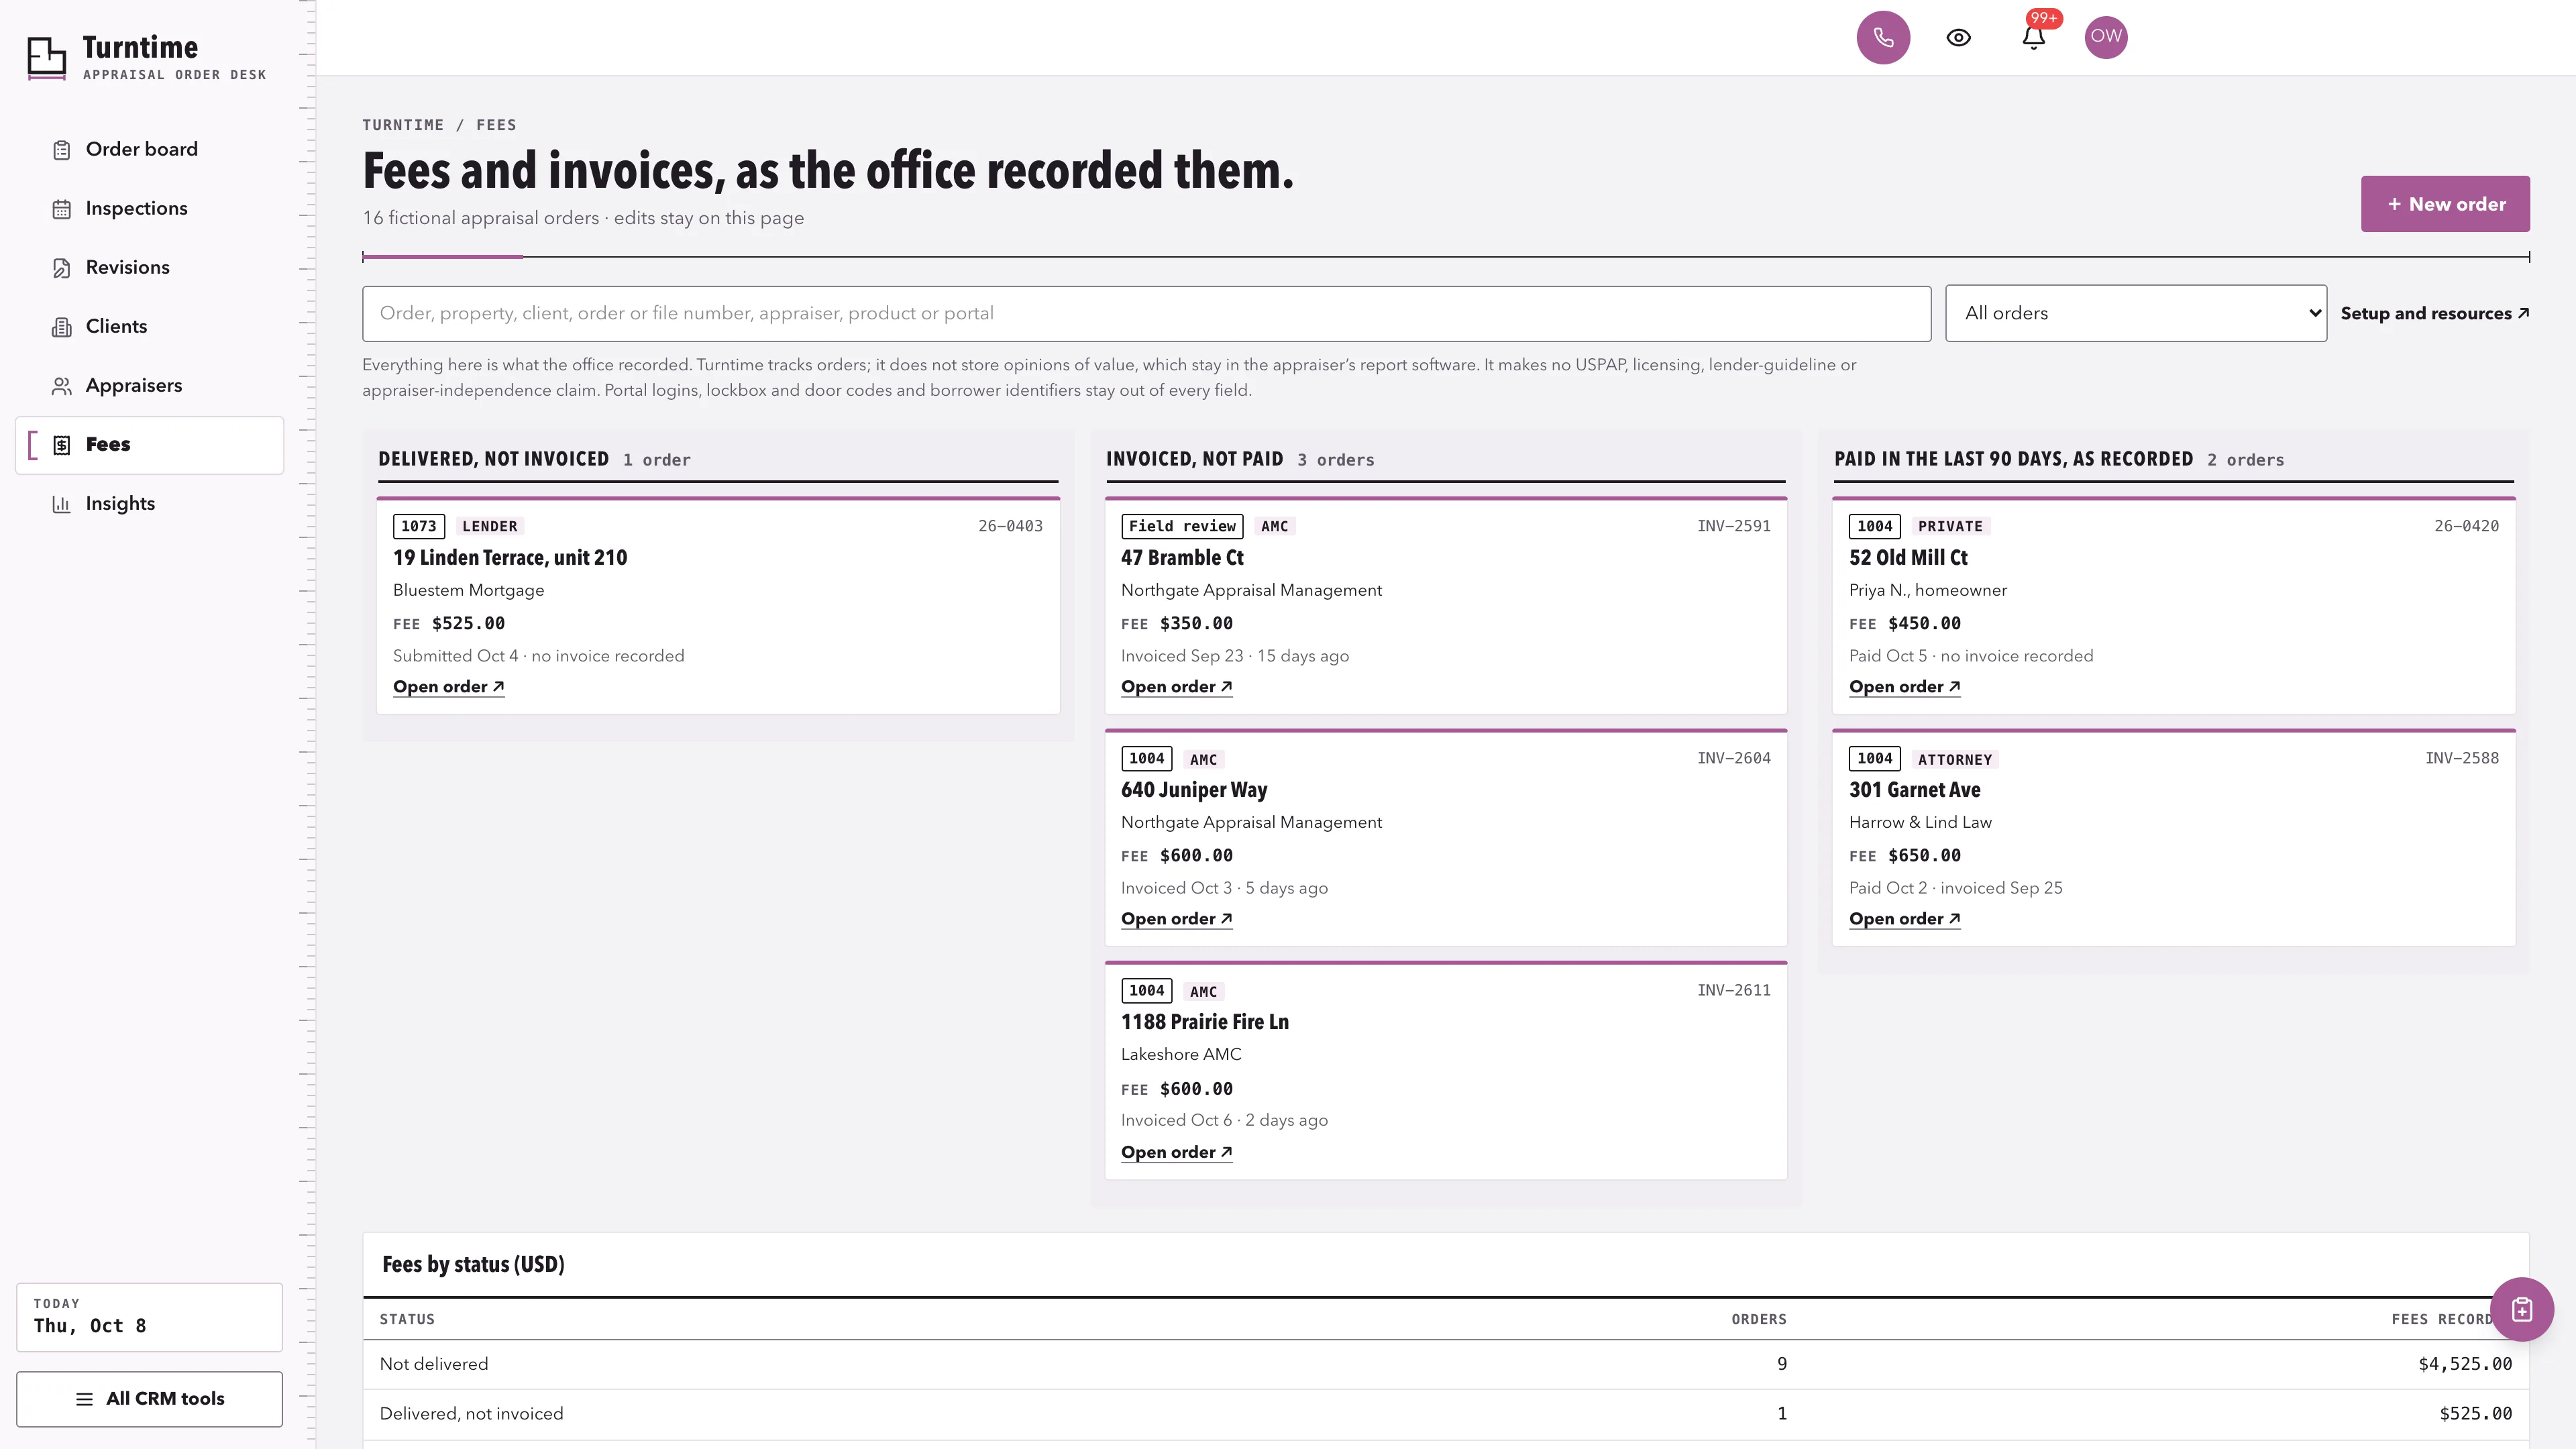Open order for 1188 Prairie Fire Ln
This screenshot has width=2576, height=1449.
coord(1176,1152)
